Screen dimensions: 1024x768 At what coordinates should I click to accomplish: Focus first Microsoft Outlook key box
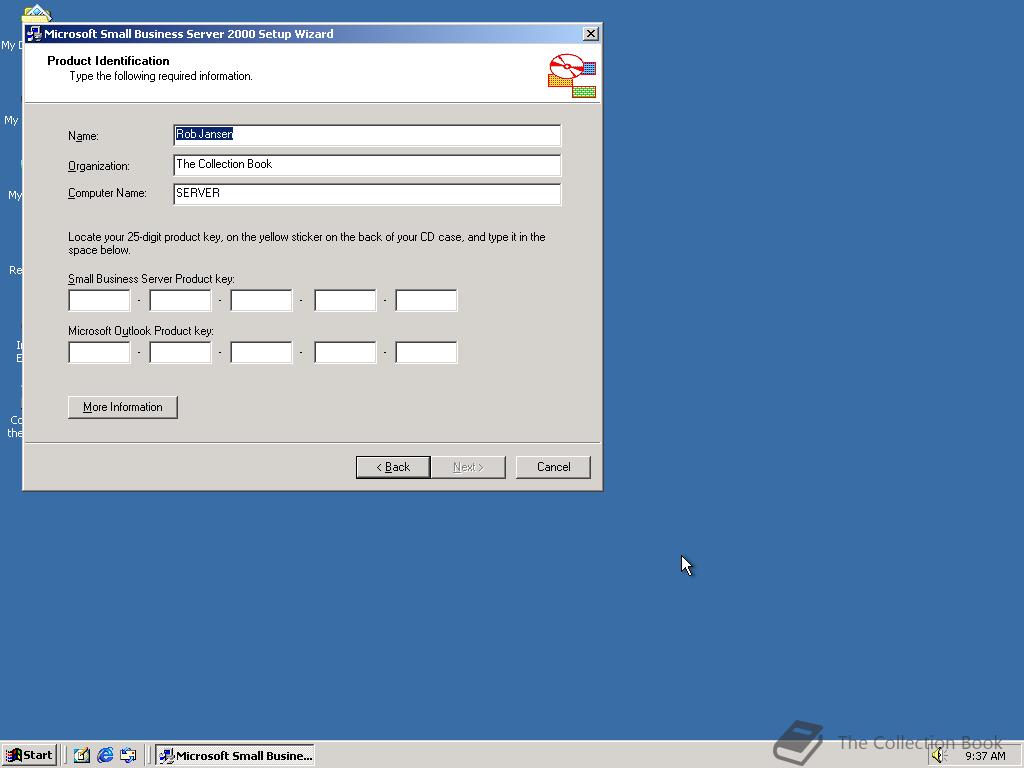99,352
